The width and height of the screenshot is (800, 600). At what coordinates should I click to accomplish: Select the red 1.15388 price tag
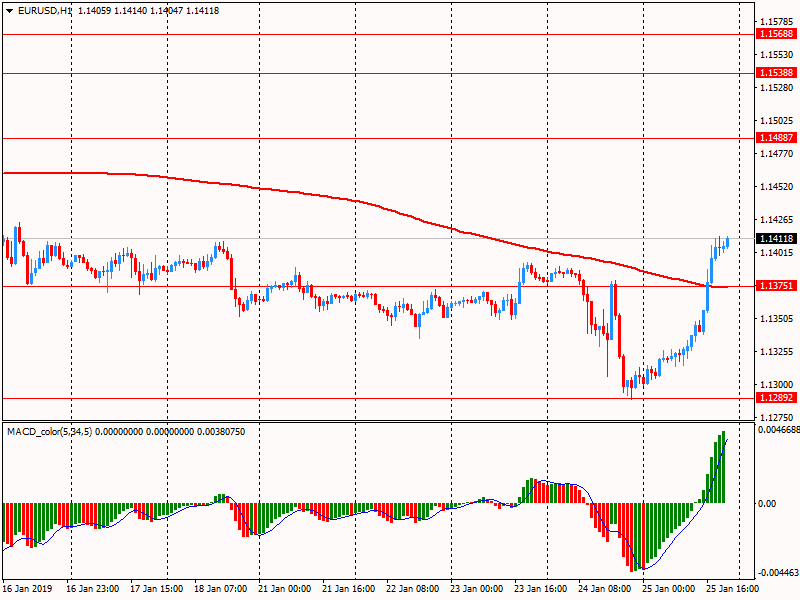coord(776,73)
